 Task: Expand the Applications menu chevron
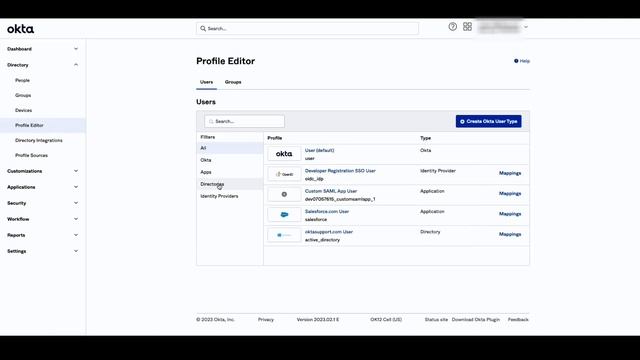(76, 187)
